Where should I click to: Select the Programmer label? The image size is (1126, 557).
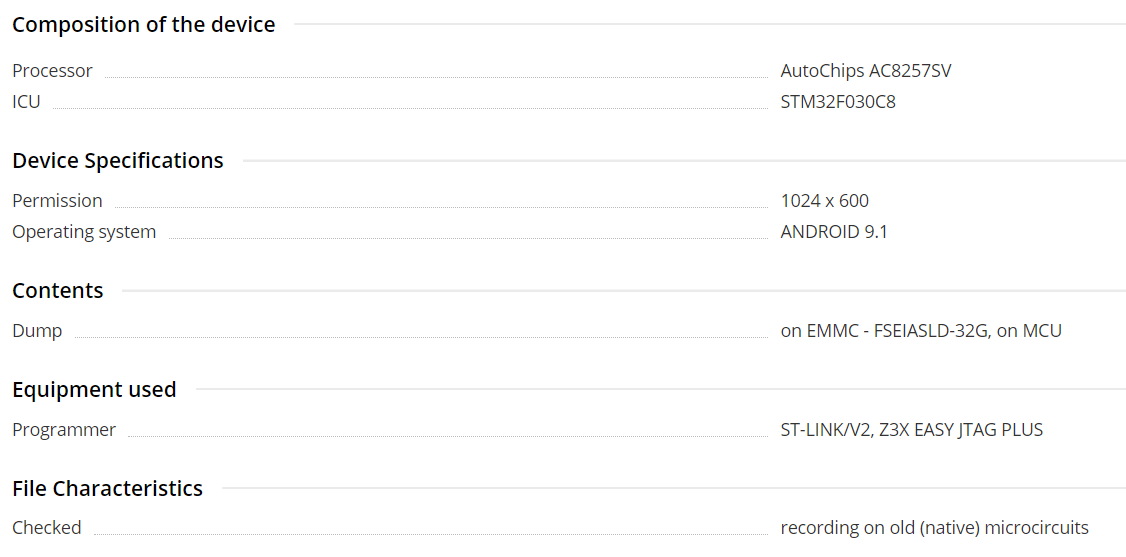click(x=64, y=430)
